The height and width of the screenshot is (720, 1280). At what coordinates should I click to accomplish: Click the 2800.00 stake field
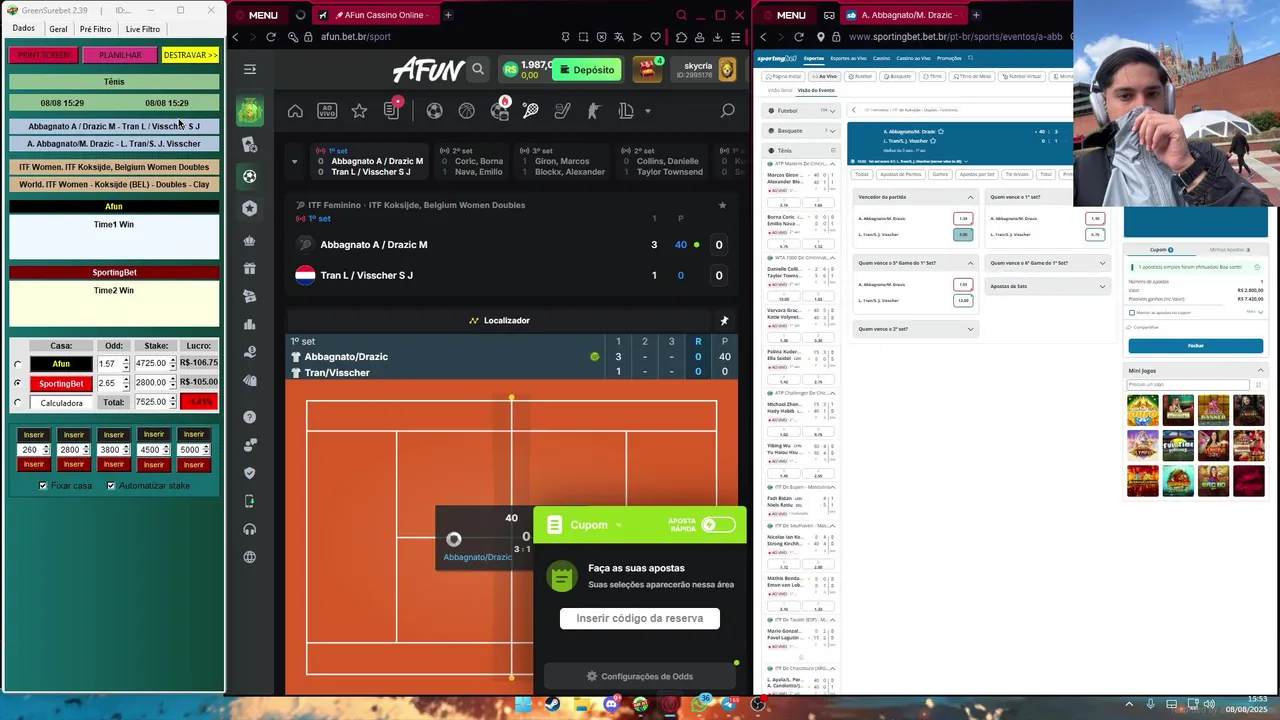click(x=150, y=383)
